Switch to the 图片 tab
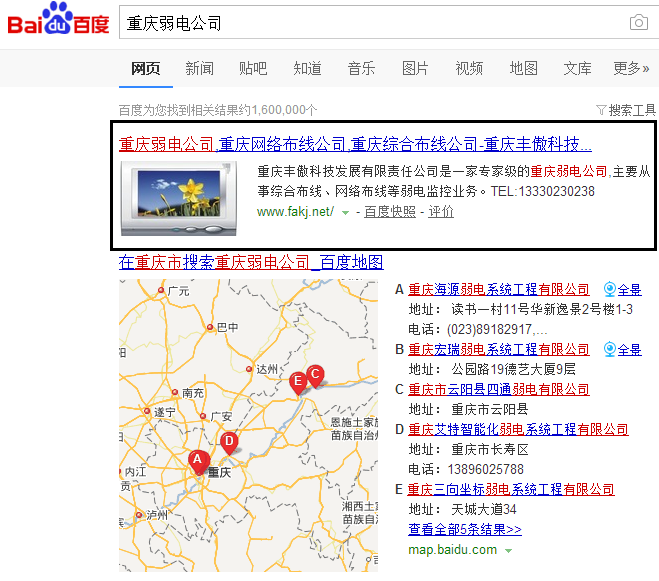This screenshot has height=581, width=659. pos(415,68)
